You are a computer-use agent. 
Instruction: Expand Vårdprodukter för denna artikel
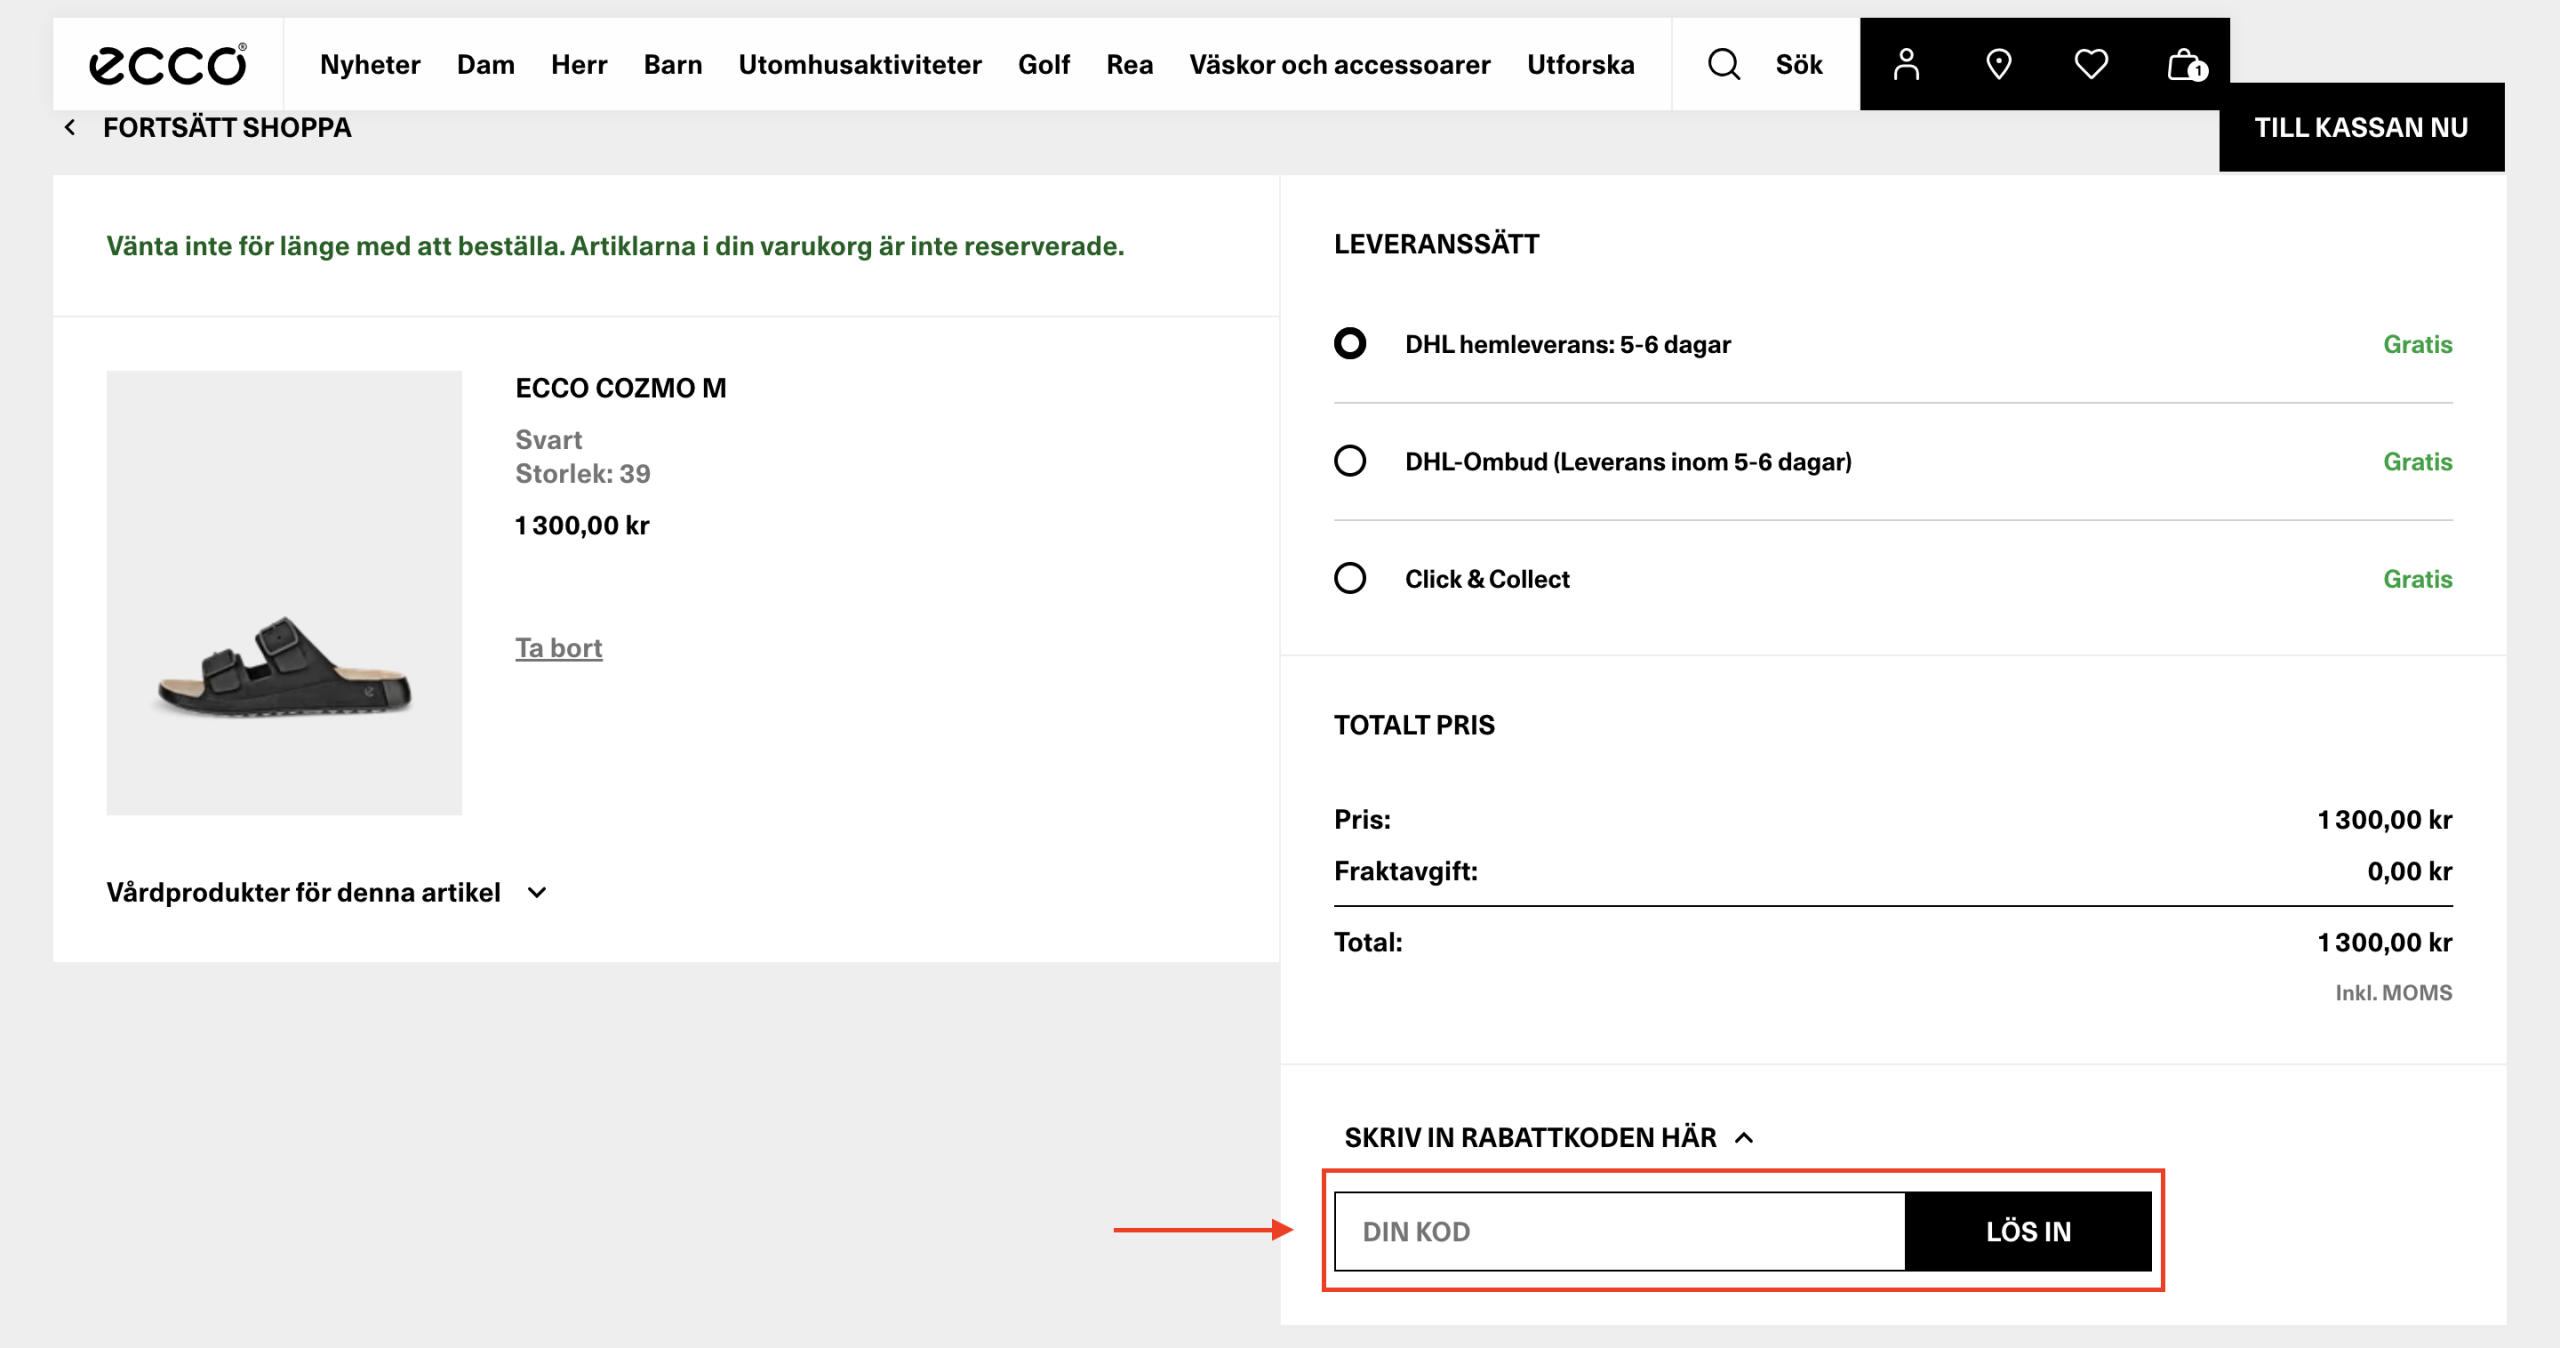pyautogui.click(x=327, y=892)
